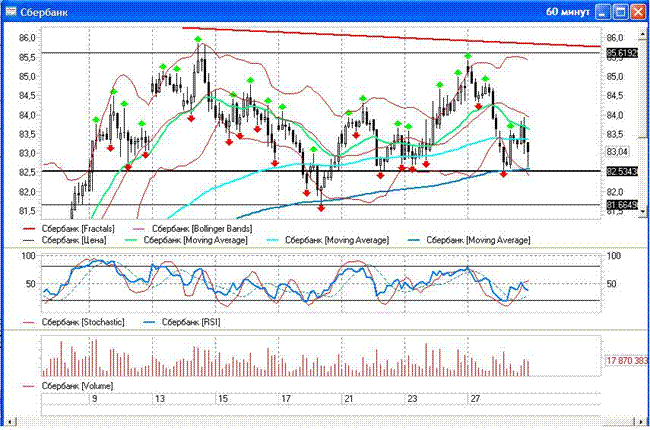This screenshot has height=430, width=650.
Task: Click the volume value 17 870 383
Action: [627, 361]
